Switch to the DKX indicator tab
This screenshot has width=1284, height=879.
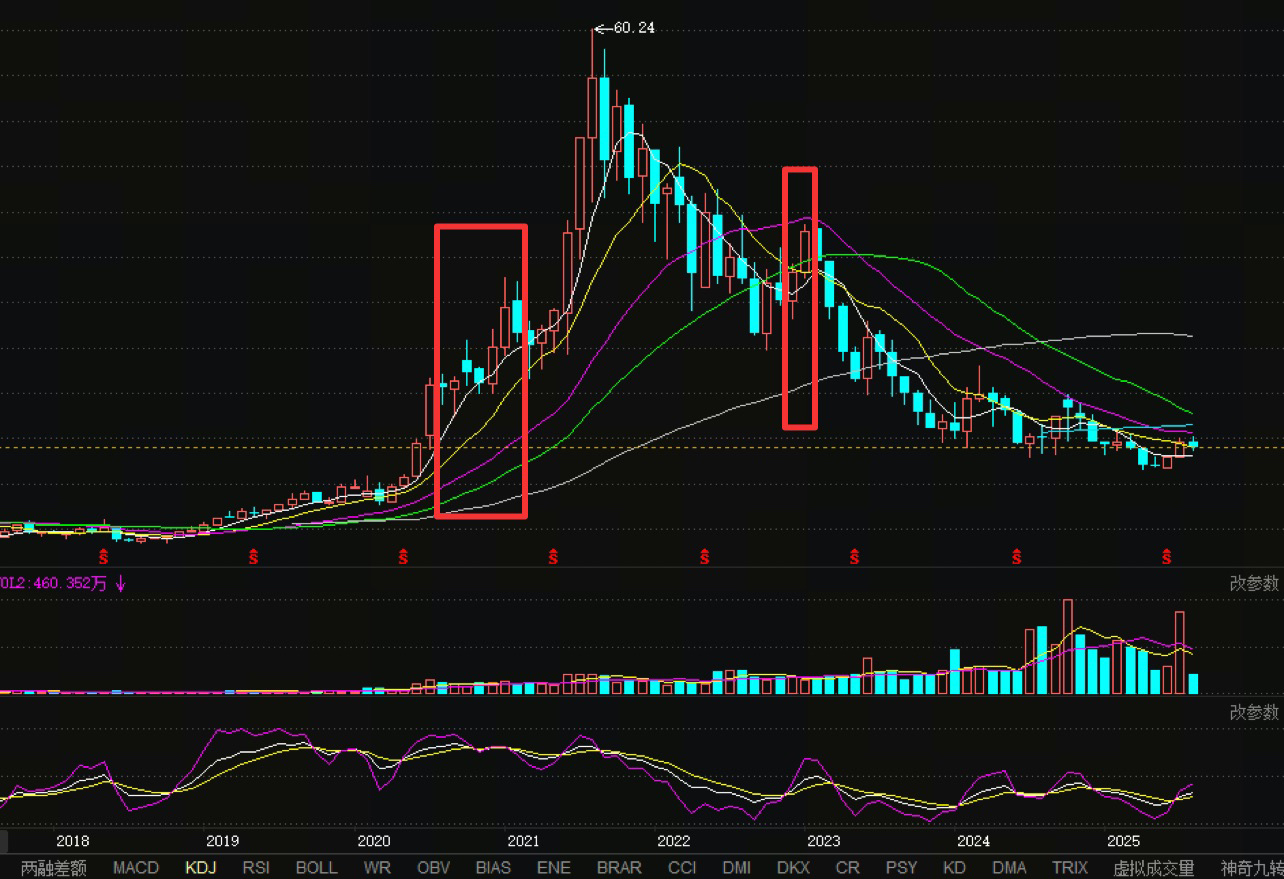(794, 868)
